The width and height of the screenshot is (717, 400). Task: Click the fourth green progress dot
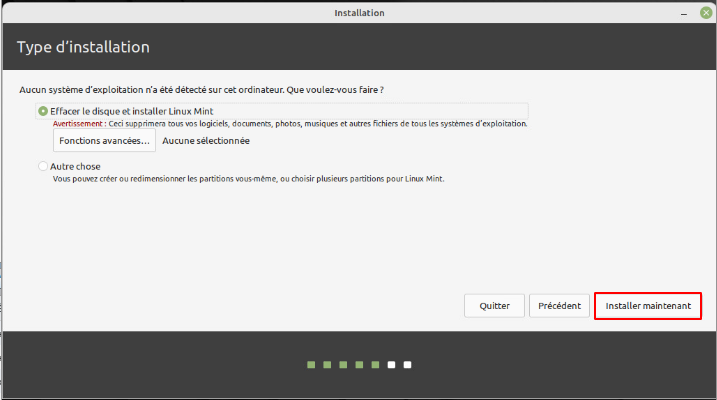tap(359, 365)
